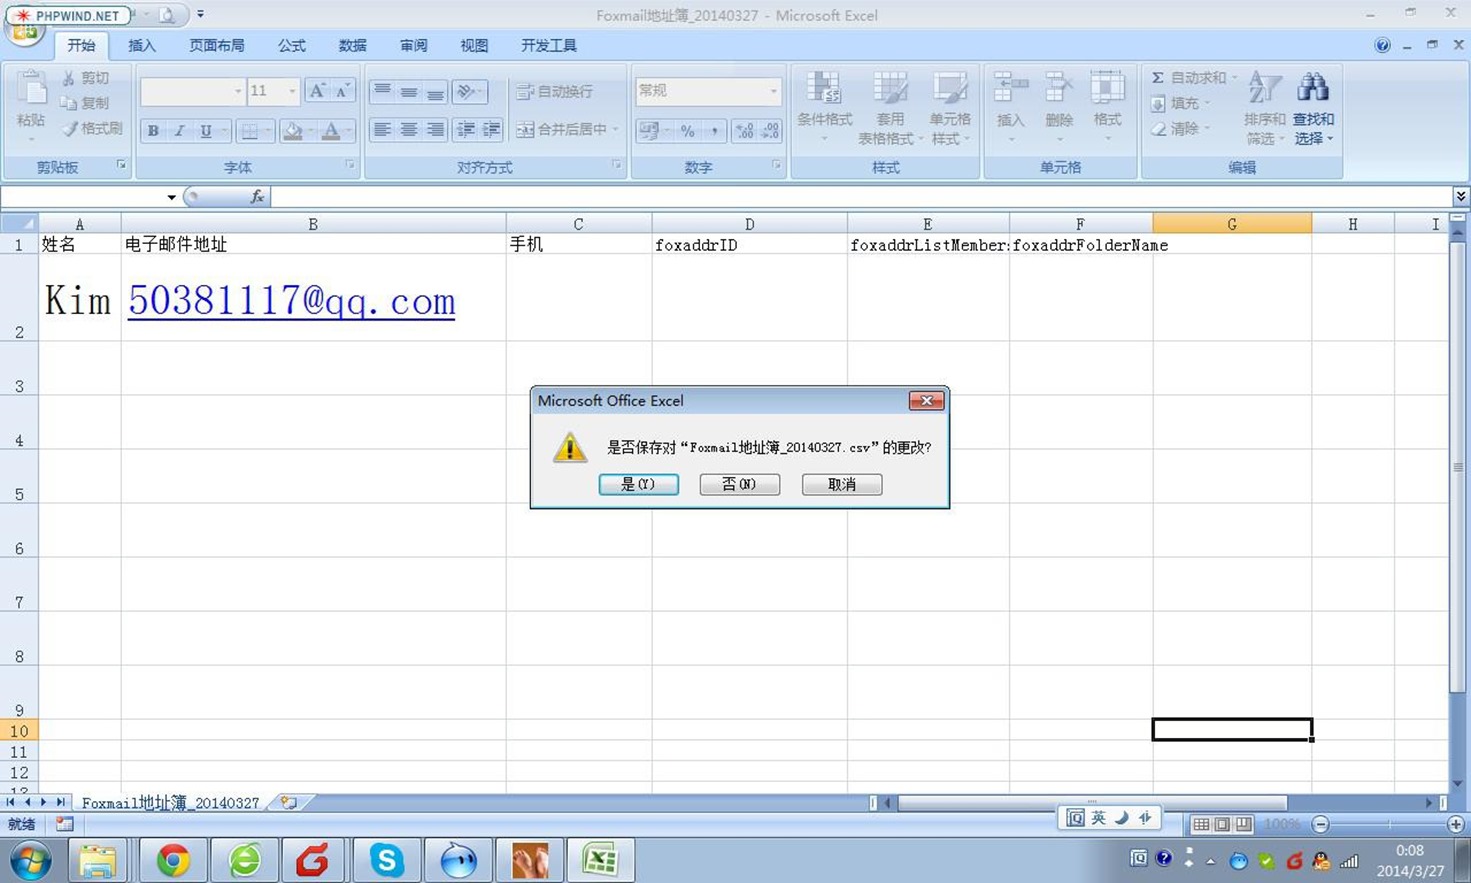Click the 条件格式 conditional formatting icon

click(824, 90)
